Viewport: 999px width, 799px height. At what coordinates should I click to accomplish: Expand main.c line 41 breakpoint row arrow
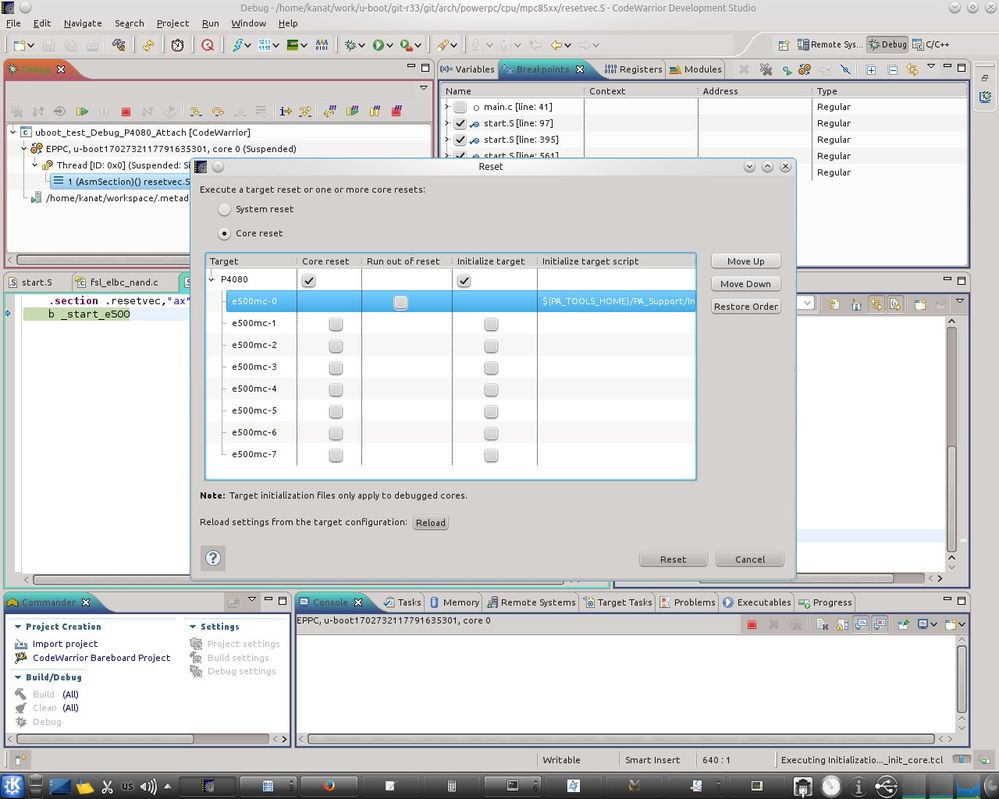pos(447,107)
